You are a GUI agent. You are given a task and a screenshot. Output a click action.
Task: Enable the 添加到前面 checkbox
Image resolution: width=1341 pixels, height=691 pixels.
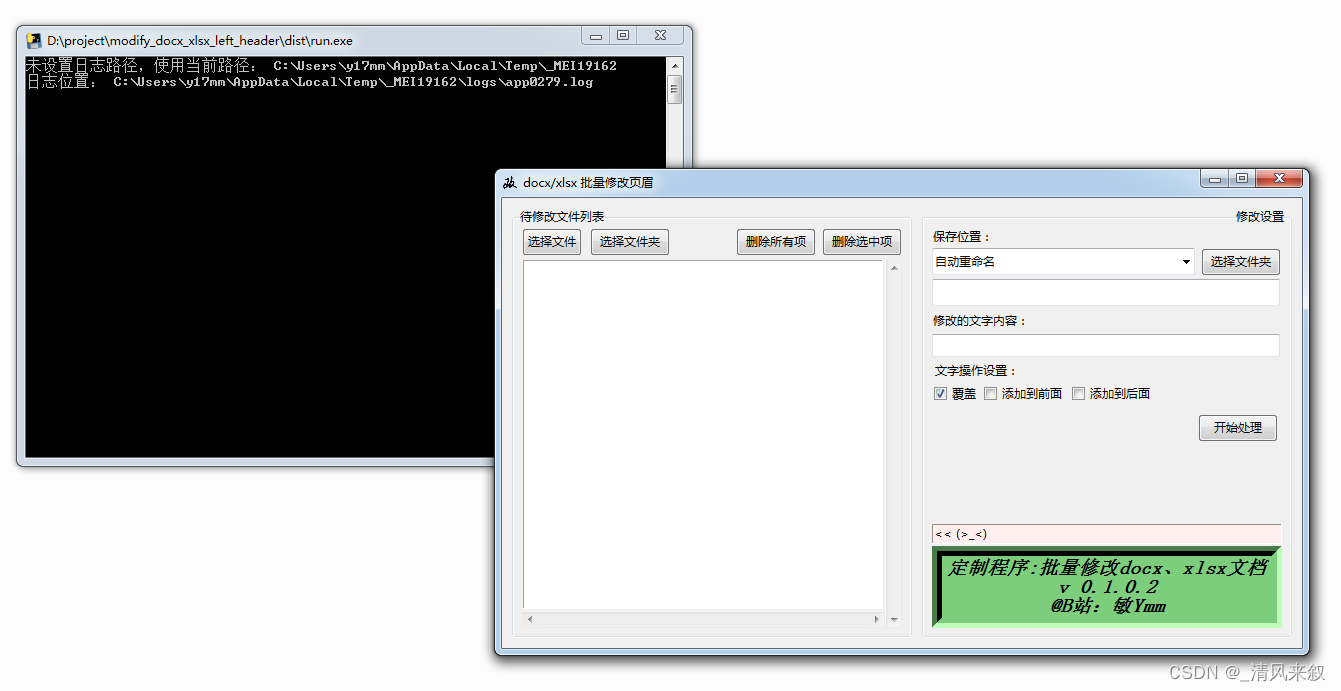(x=991, y=394)
